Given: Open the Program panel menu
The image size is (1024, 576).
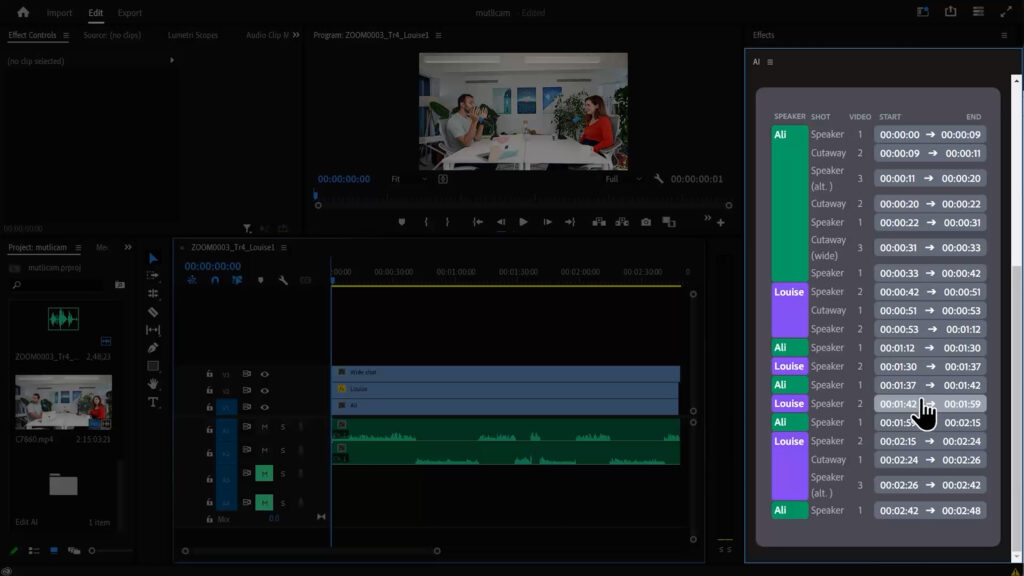Looking at the screenshot, I should pyautogui.click(x=439, y=34).
